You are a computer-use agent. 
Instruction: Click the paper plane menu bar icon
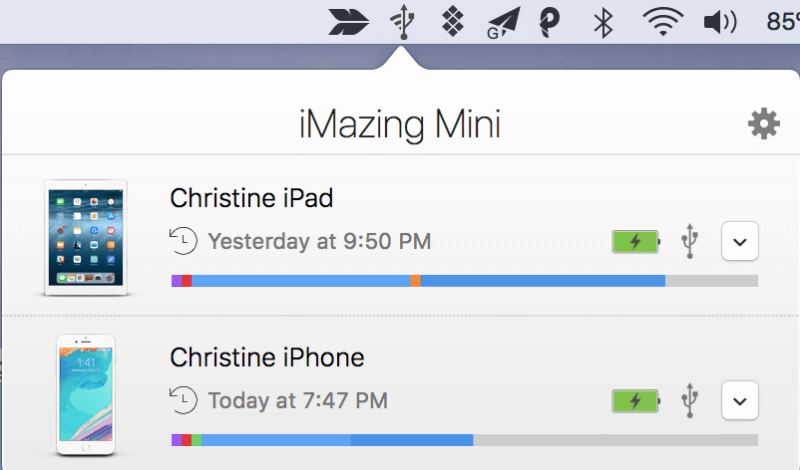point(504,23)
